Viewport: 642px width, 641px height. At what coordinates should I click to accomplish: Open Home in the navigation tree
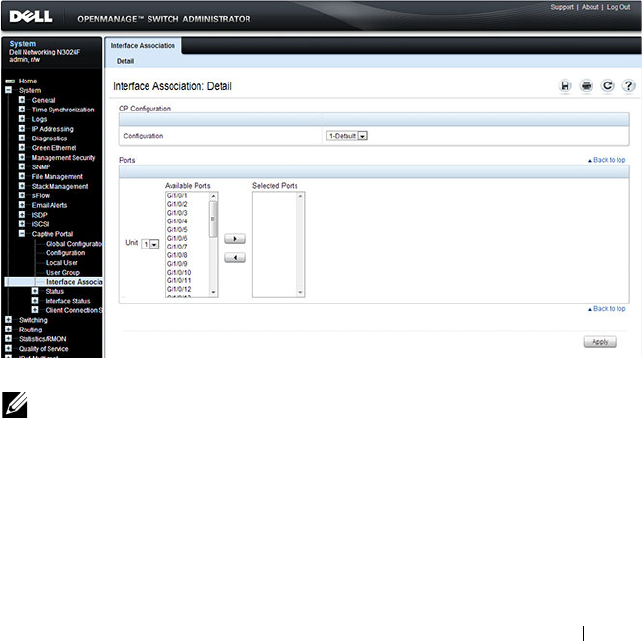coord(28,81)
